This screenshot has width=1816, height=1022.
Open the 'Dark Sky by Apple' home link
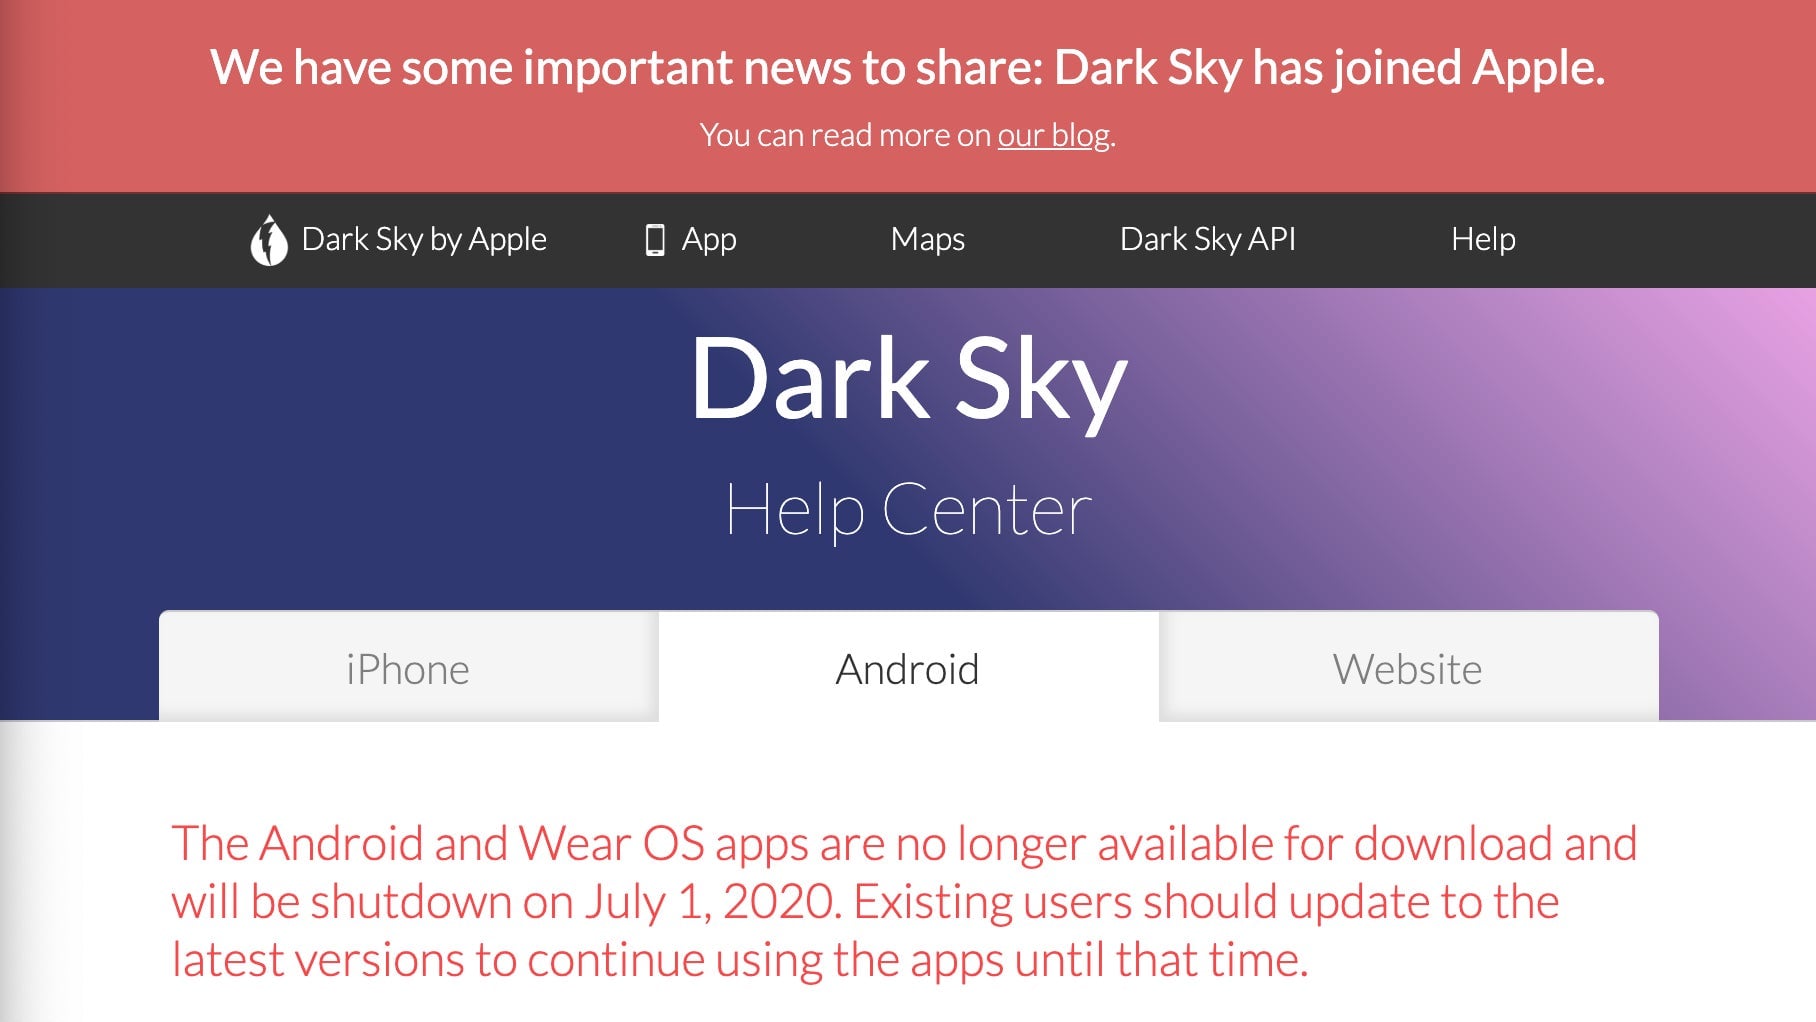424,240
